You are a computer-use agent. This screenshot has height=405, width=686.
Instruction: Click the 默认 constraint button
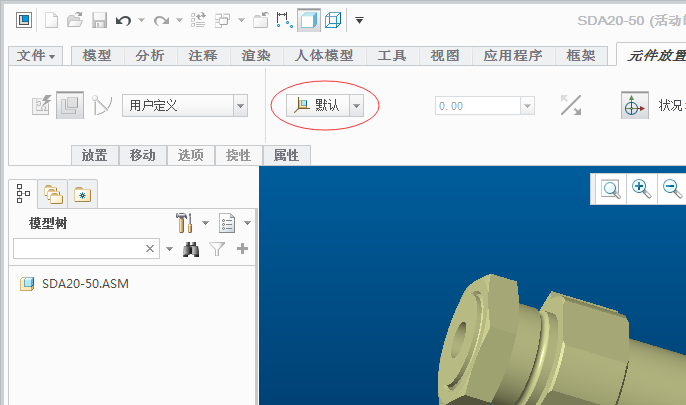318,105
